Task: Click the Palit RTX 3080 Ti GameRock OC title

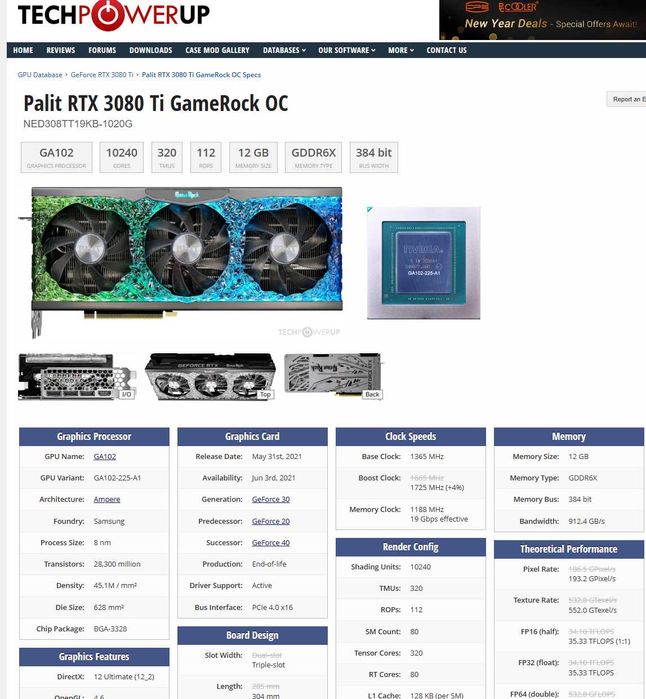Action: (156, 103)
